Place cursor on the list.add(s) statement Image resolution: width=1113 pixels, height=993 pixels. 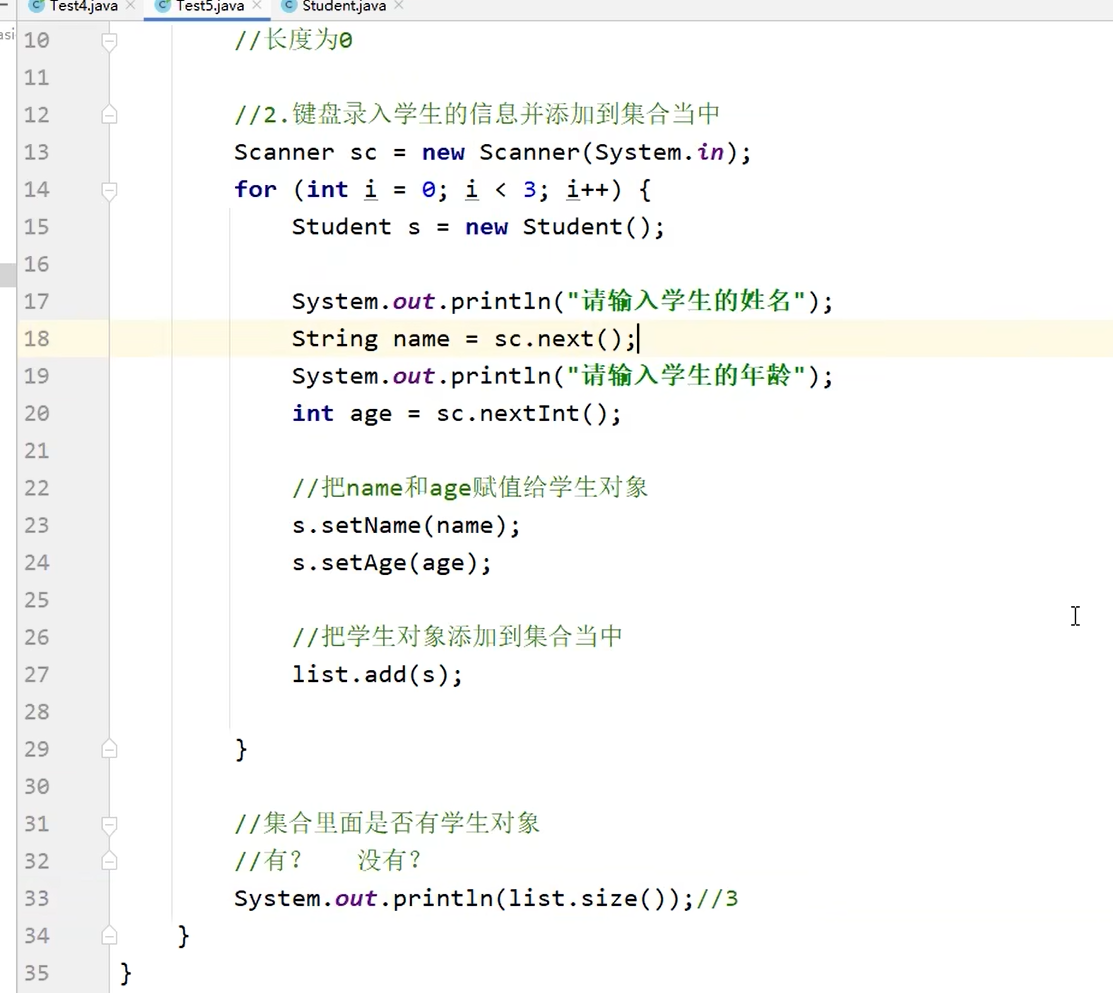coord(375,674)
